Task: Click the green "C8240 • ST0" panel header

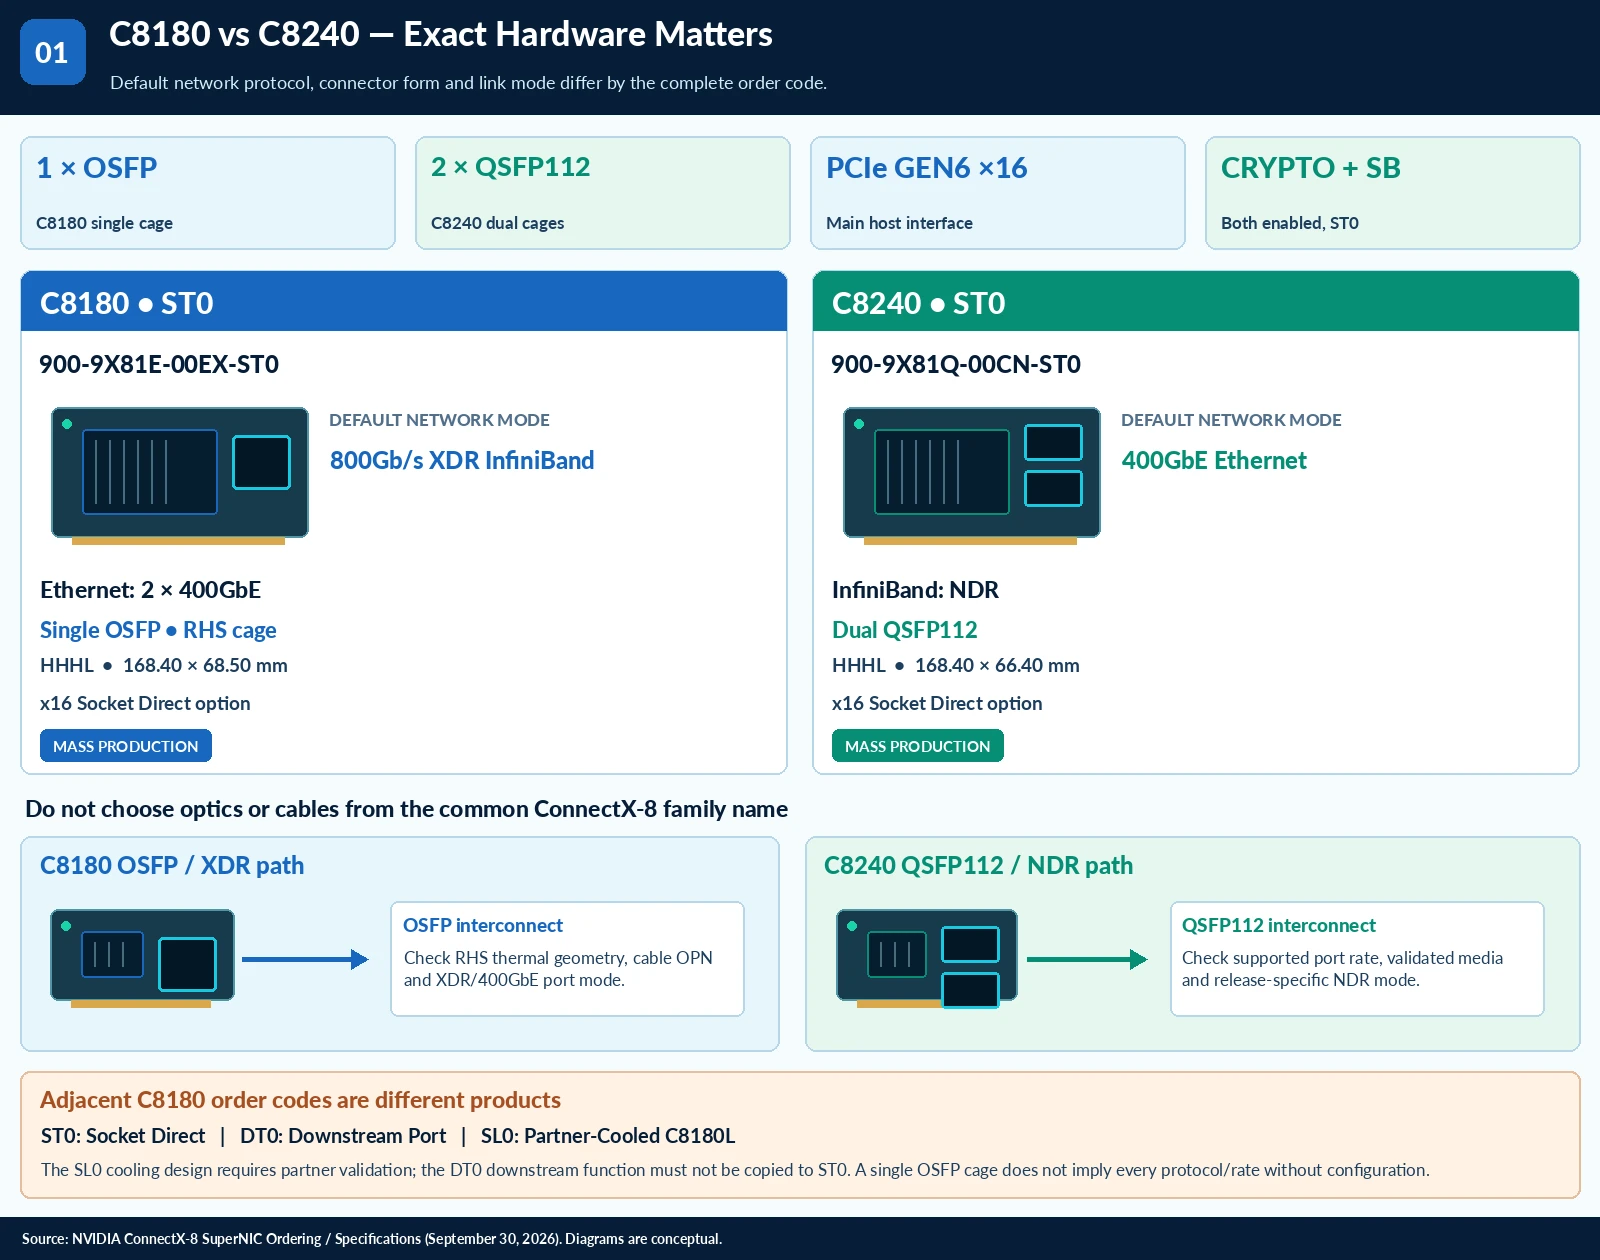Action: (1196, 301)
